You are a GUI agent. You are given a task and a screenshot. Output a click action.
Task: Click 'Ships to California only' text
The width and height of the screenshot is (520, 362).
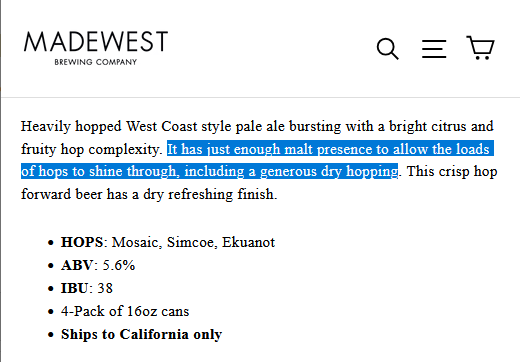(141, 334)
